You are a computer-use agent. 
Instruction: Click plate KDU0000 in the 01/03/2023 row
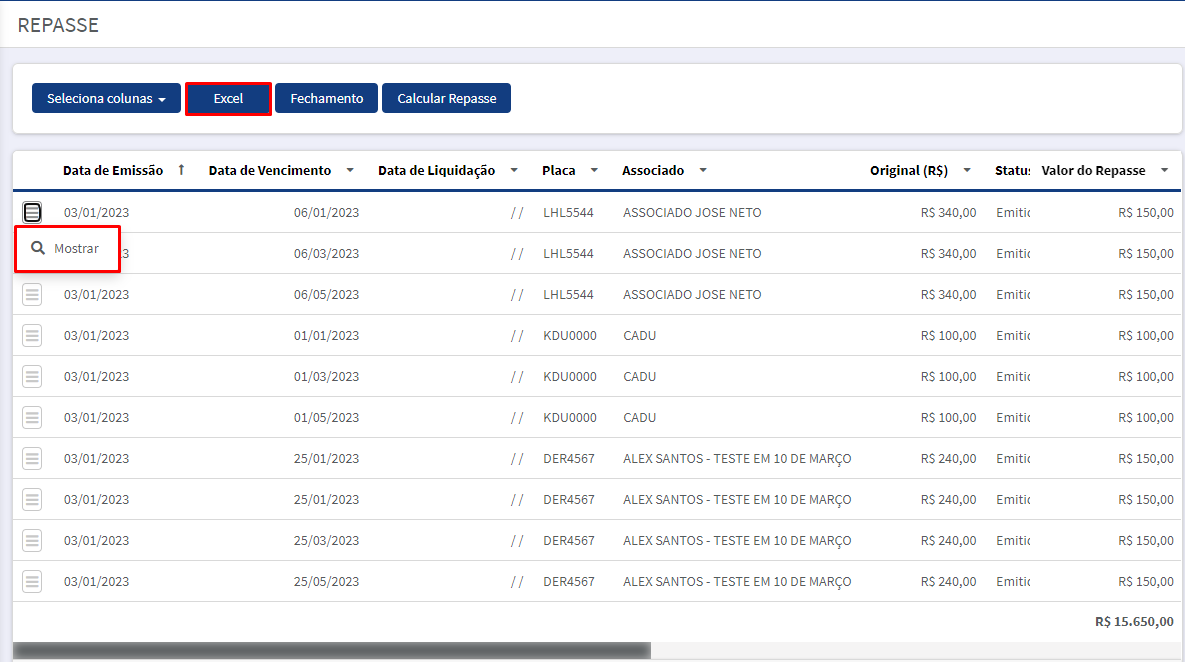(x=570, y=376)
